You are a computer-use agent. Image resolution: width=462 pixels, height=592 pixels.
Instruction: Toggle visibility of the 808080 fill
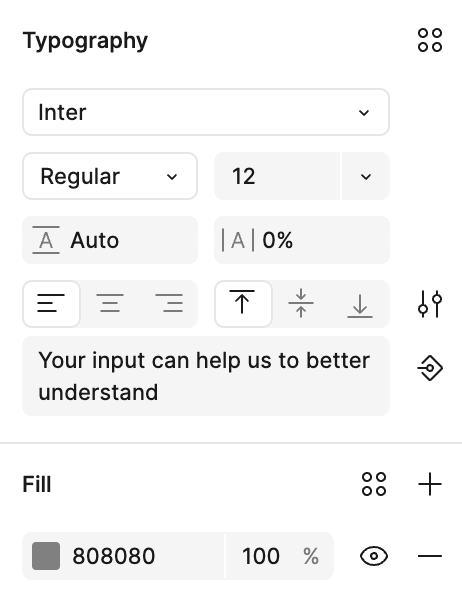(374, 556)
